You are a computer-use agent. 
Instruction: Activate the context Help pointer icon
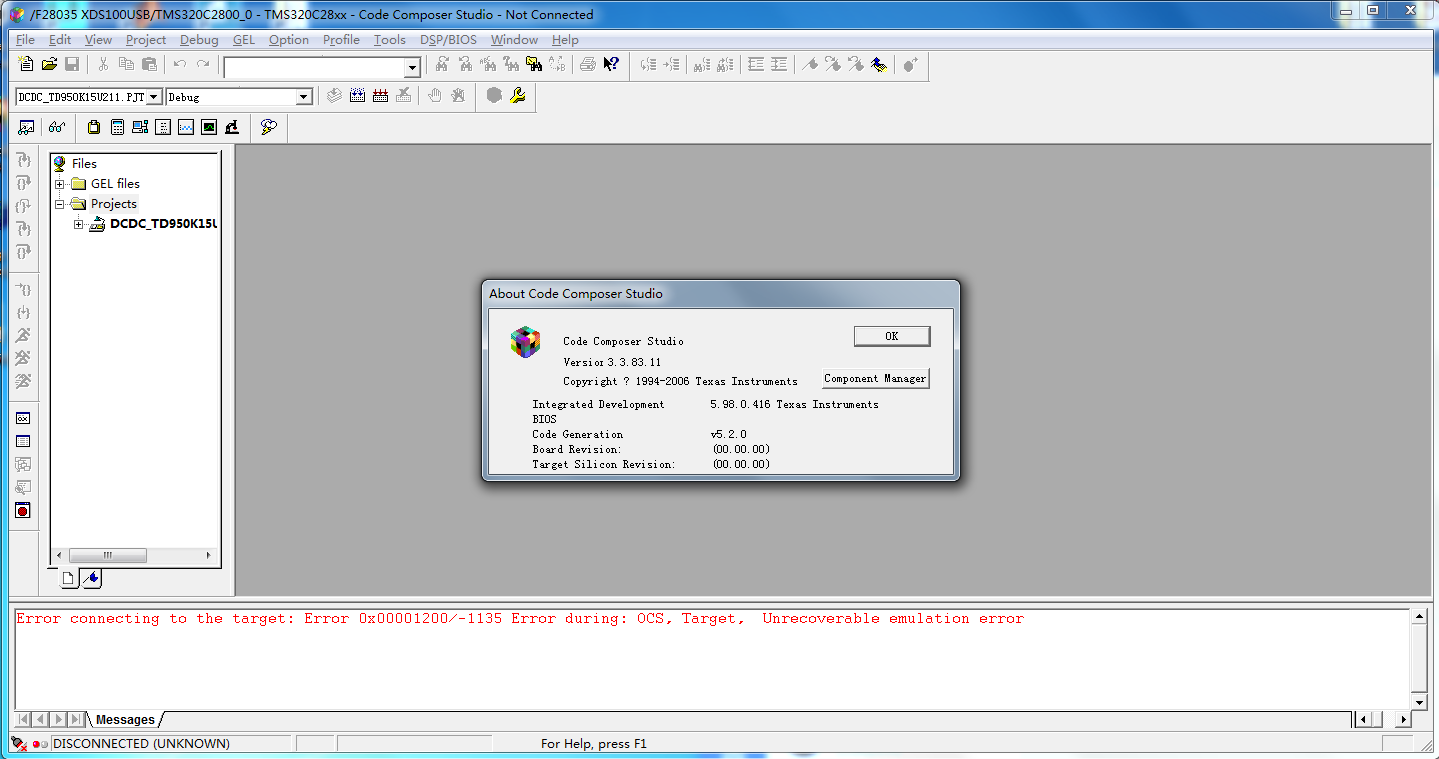click(x=611, y=65)
